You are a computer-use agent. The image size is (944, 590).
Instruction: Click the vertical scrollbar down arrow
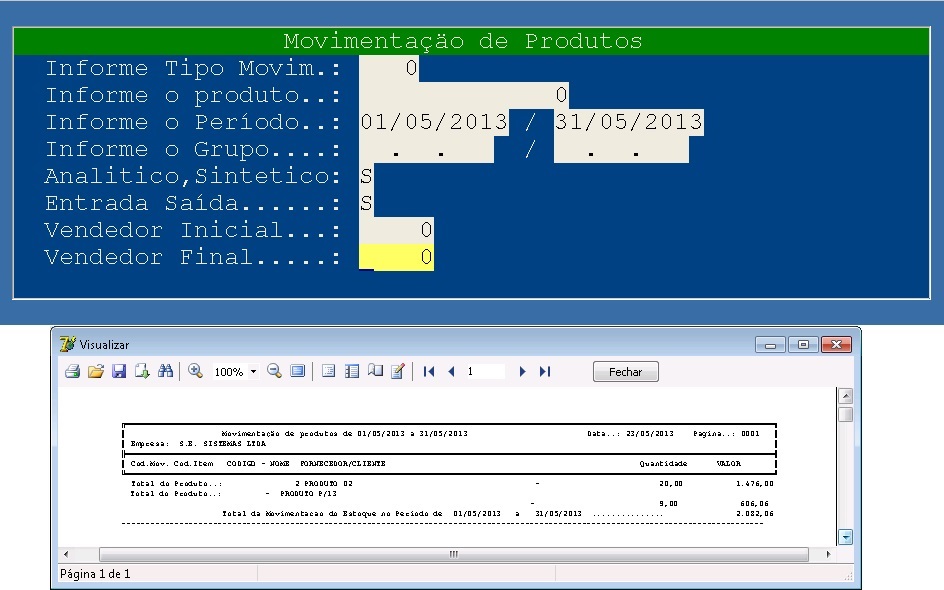coord(846,537)
